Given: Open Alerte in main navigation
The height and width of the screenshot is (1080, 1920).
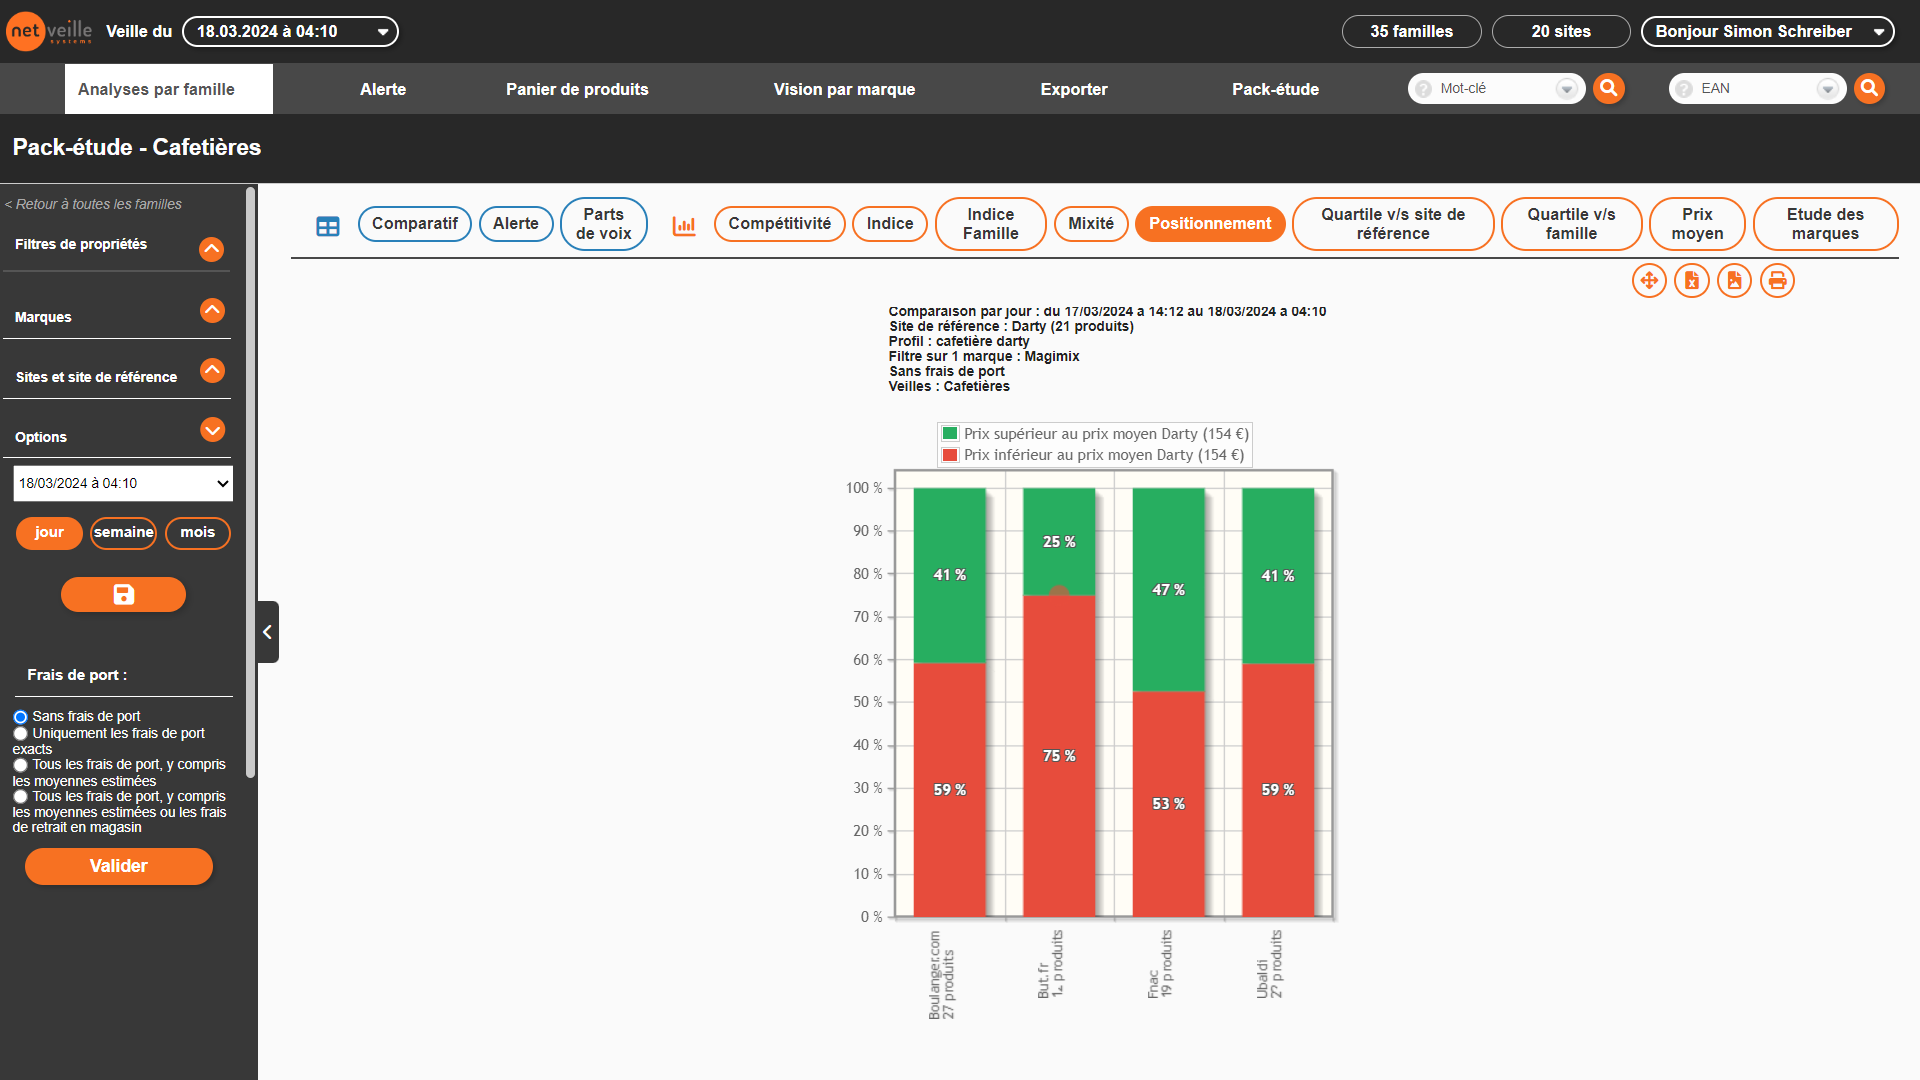Looking at the screenshot, I should pyautogui.click(x=383, y=89).
